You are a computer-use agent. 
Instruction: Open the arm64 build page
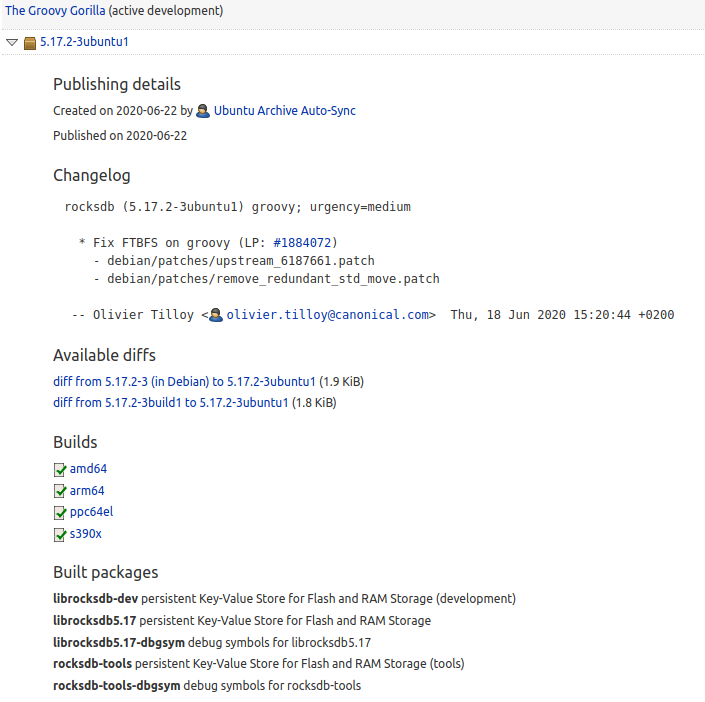87,491
